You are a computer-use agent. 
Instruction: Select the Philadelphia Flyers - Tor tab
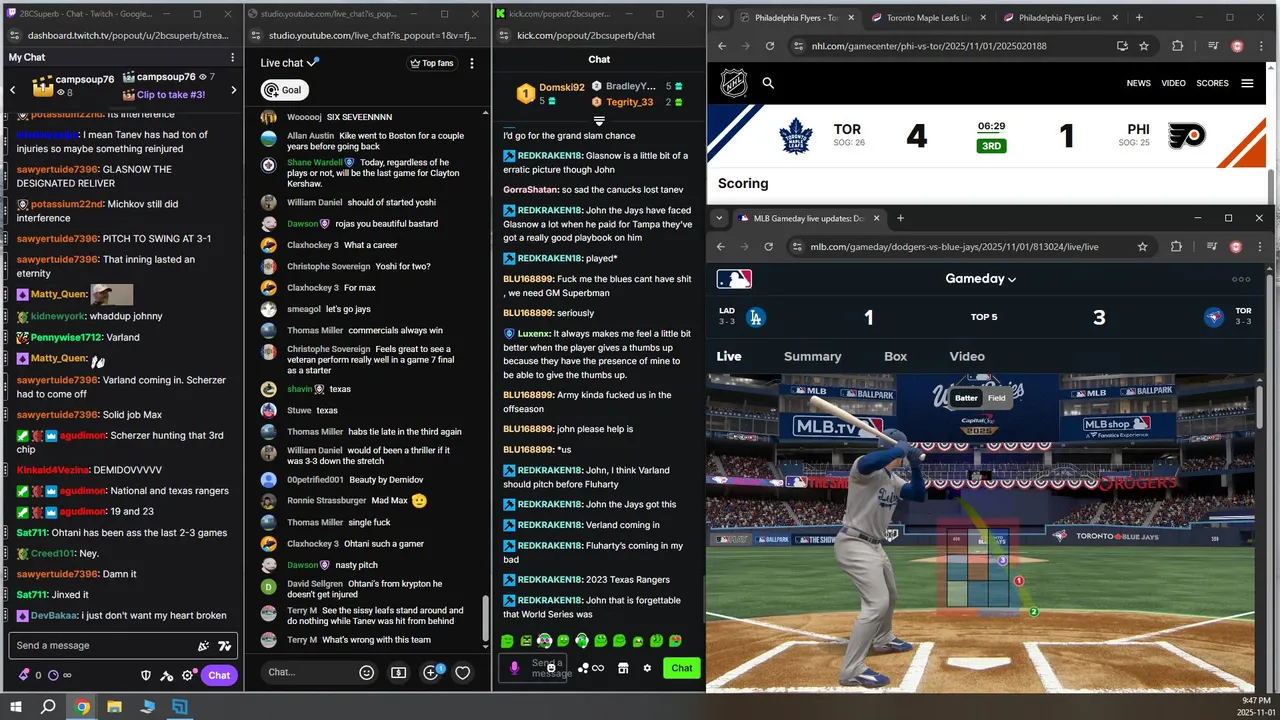[x=796, y=18]
